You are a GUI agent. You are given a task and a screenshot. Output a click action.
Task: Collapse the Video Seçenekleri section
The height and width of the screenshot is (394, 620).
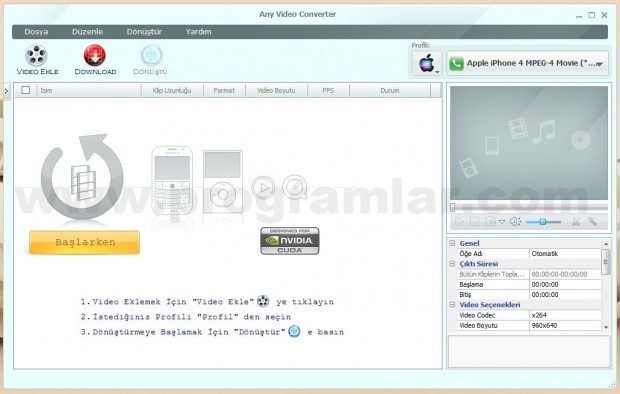452,305
